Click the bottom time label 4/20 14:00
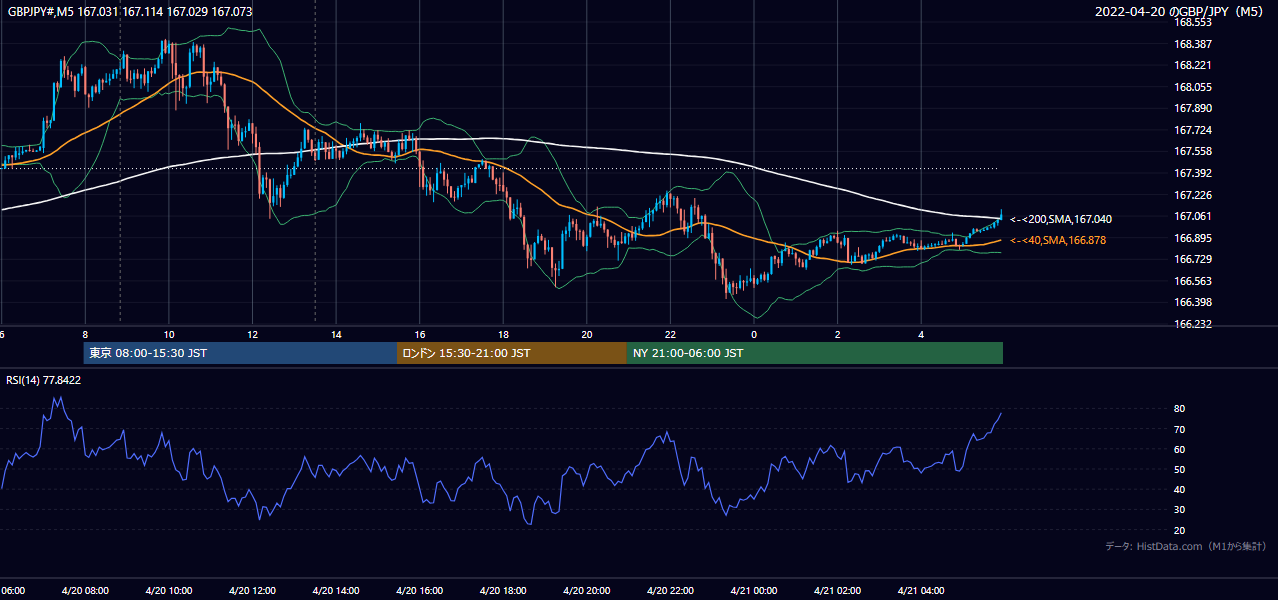 336,590
